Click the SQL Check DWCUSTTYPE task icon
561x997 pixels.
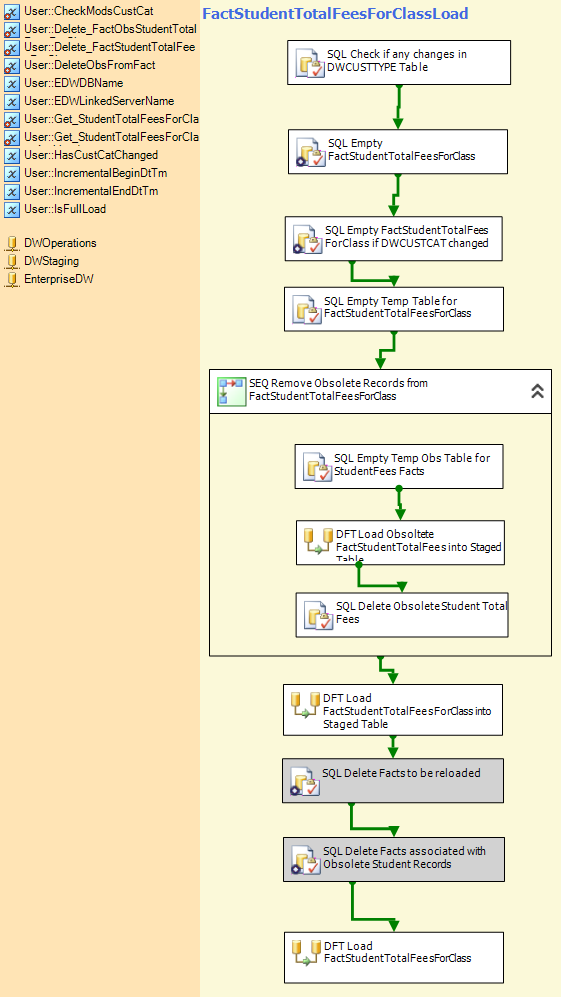310,63
